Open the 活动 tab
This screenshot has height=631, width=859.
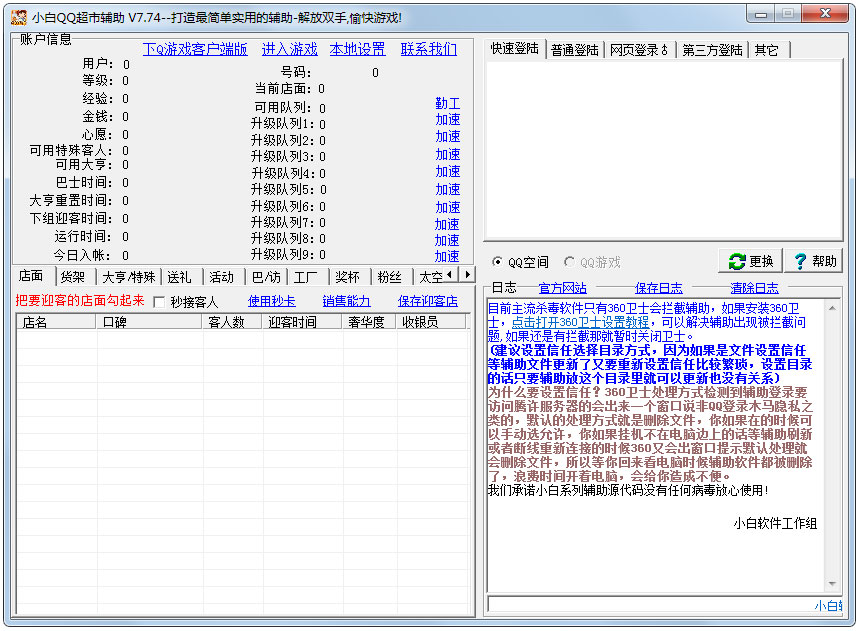[222, 277]
